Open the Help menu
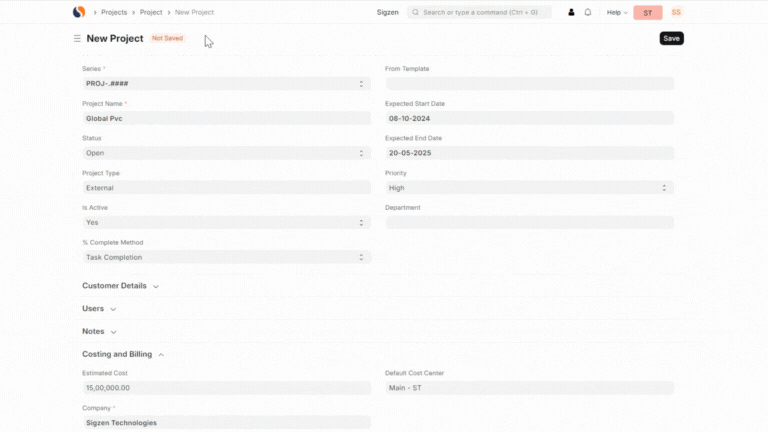This screenshot has height=432, width=768. click(617, 13)
